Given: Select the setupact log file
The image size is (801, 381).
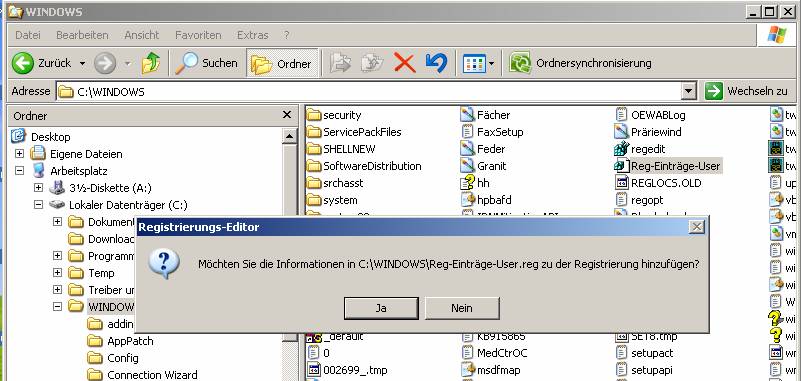Looking at the screenshot, I should pos(645,353).
